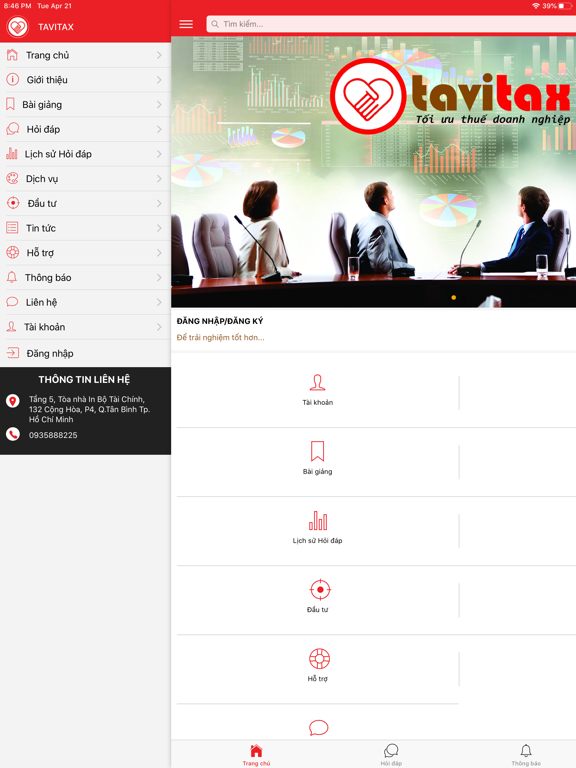Tap Đăng nhập label in sidebar

coord(50,353)
